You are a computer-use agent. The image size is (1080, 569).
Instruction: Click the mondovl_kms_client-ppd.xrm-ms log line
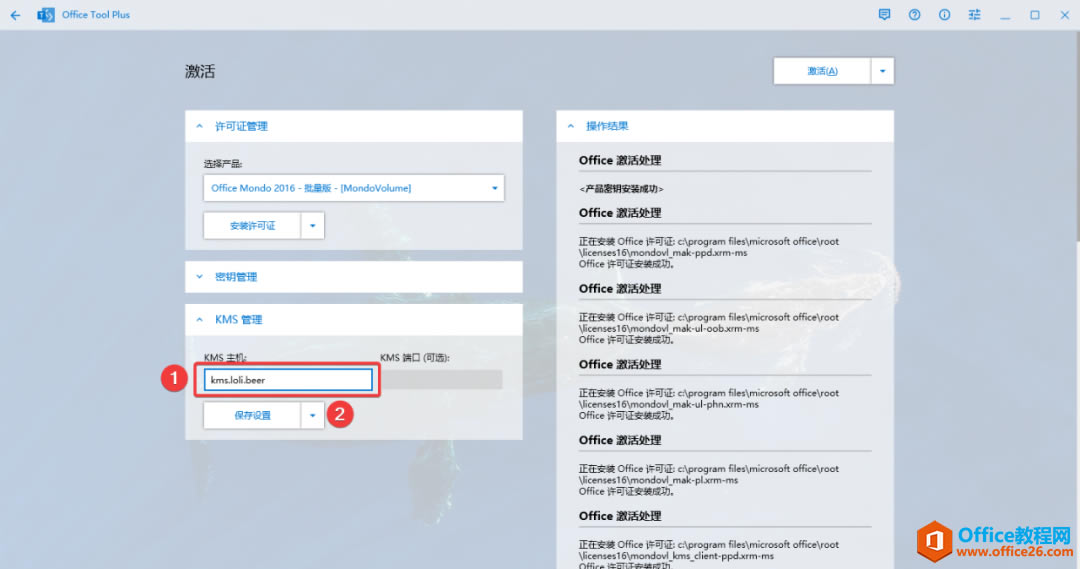[x=676, y=556]
